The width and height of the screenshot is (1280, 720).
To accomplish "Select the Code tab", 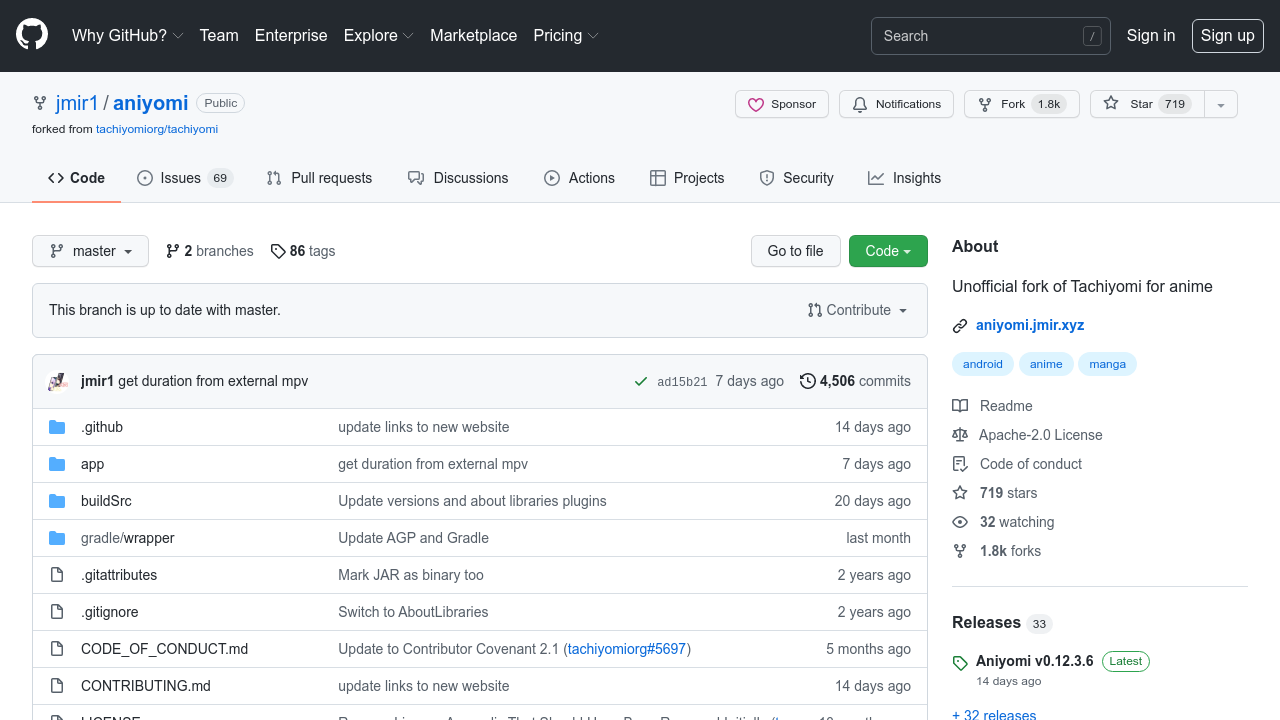I will click(x=76, y=178).
